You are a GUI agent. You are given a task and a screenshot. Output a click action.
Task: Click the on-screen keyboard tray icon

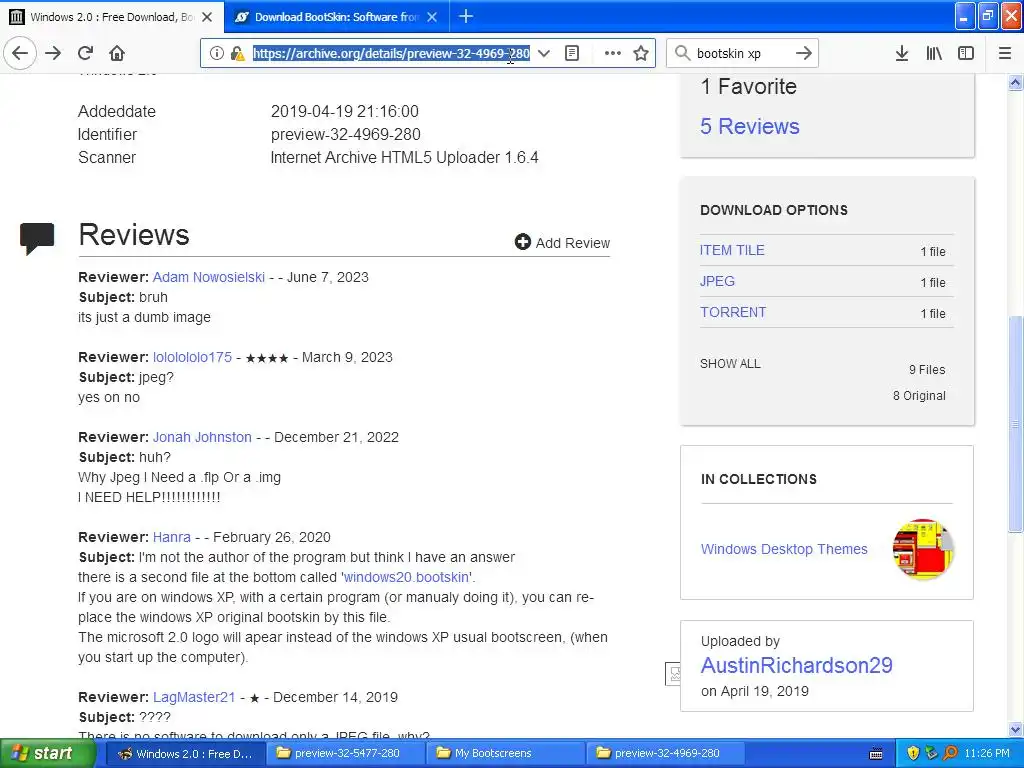click(876, 754)
